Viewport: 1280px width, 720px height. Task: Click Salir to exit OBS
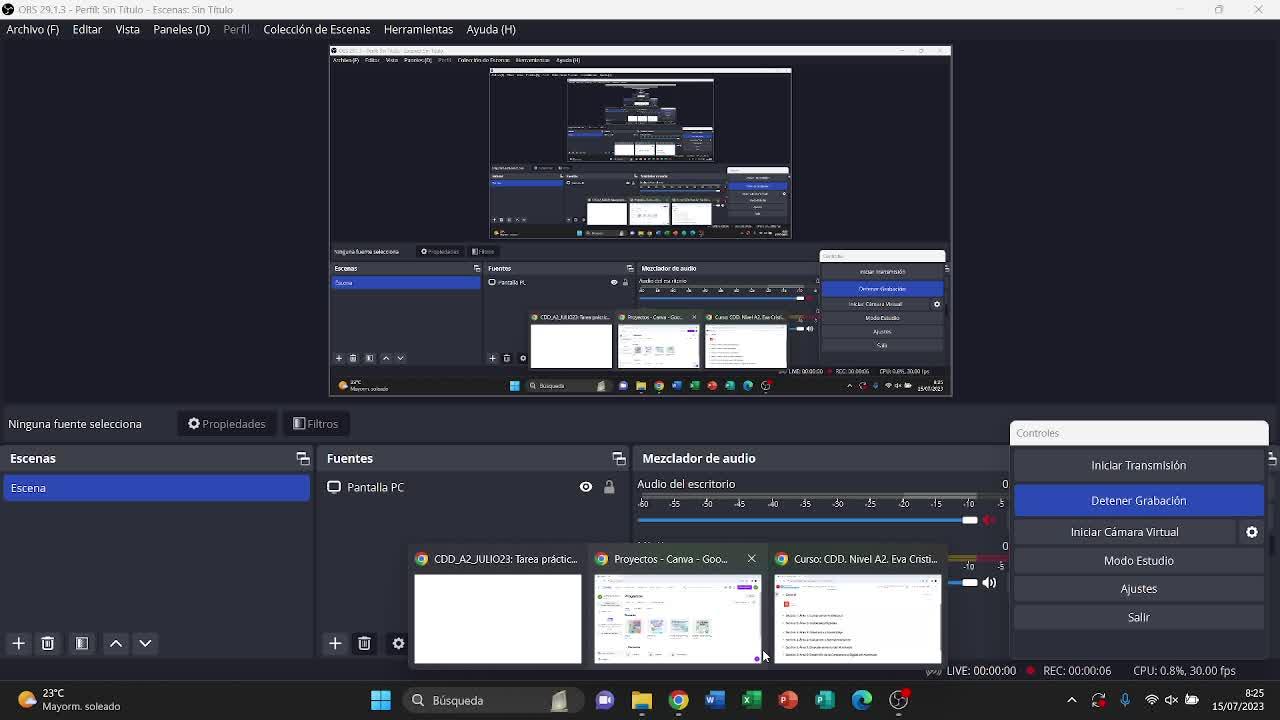tap(1138, 617)
